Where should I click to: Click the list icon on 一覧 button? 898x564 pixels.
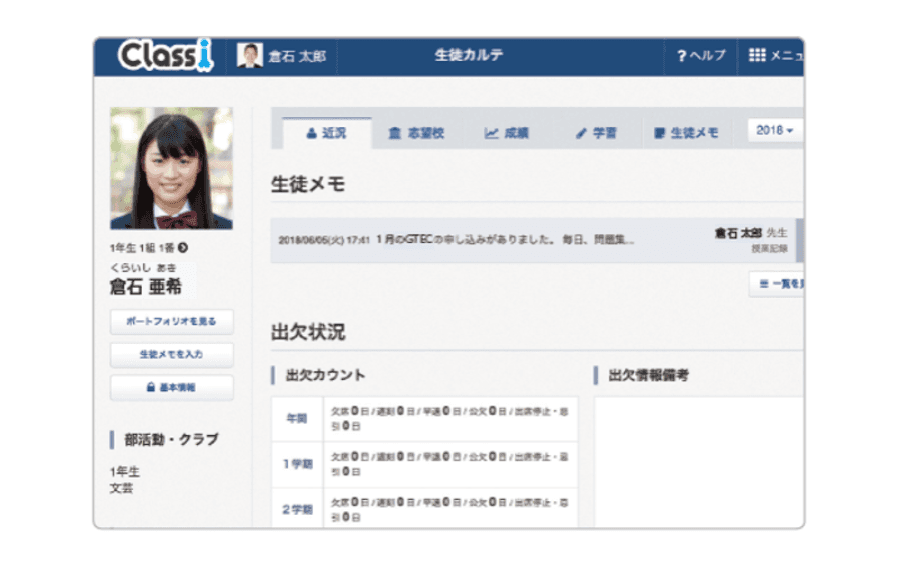click(x=763, y=284)
